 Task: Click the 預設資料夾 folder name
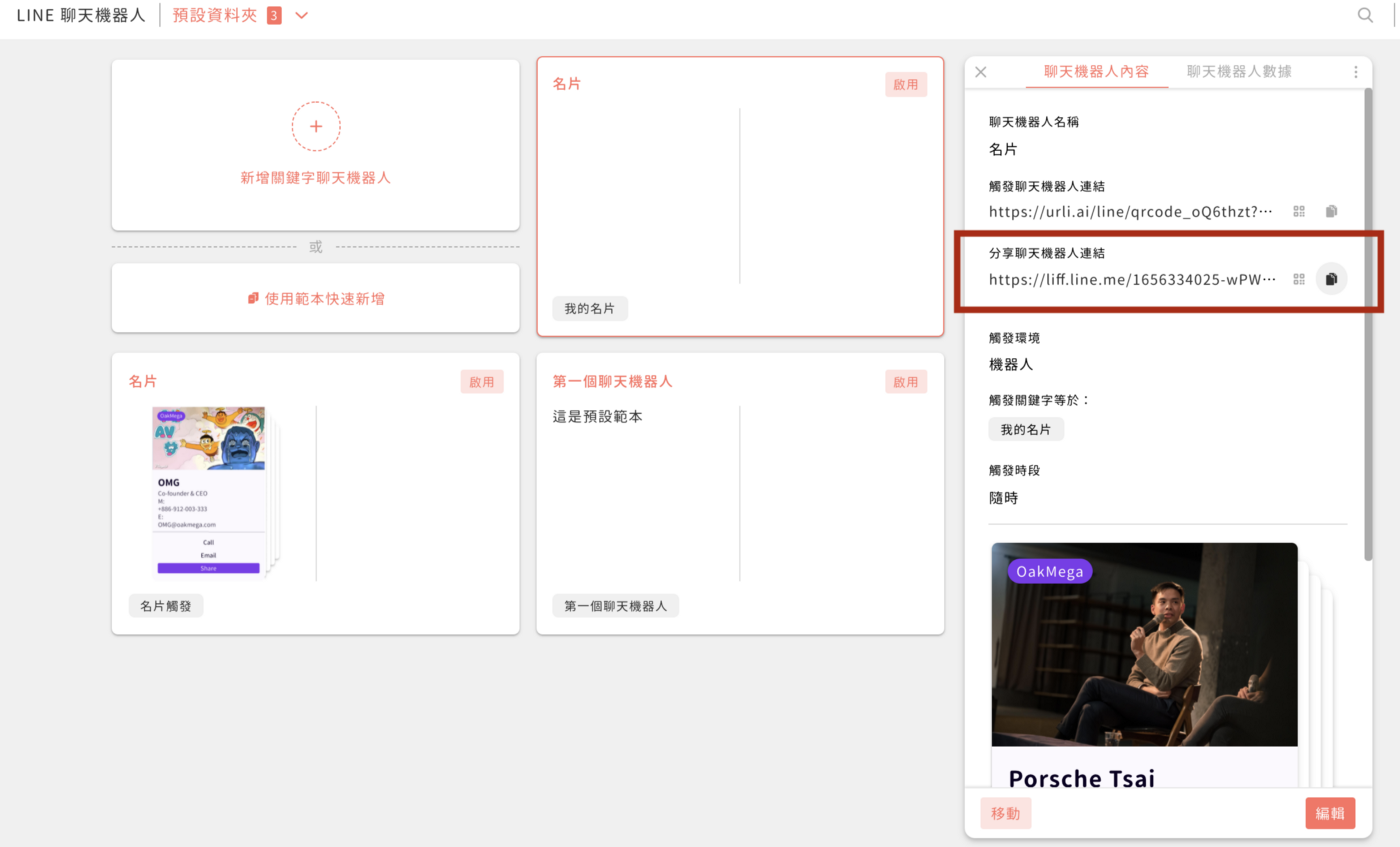click(215, 15)
